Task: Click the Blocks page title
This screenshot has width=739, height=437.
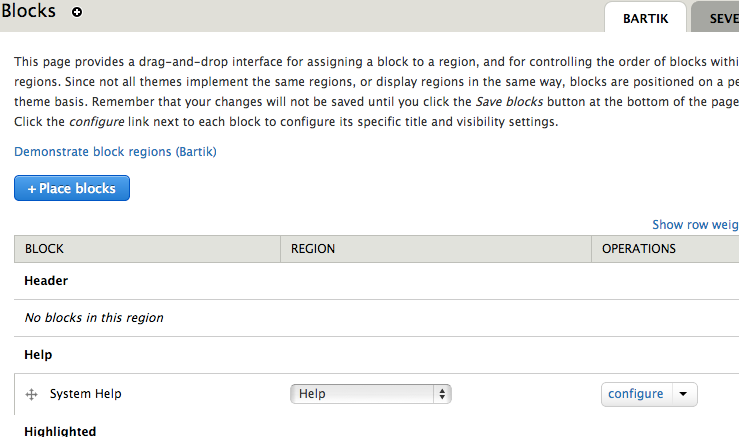Action: click(29, 12)
